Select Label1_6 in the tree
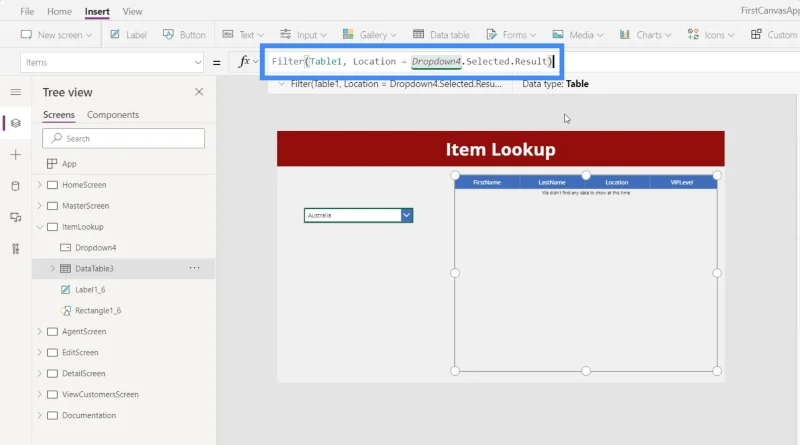The height and width of the screenshot is (445, 800). pos(90,289)
